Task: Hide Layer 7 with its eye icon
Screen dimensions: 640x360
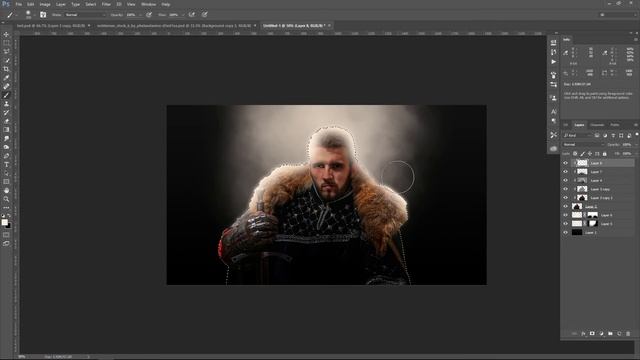Action: point(566,172)
